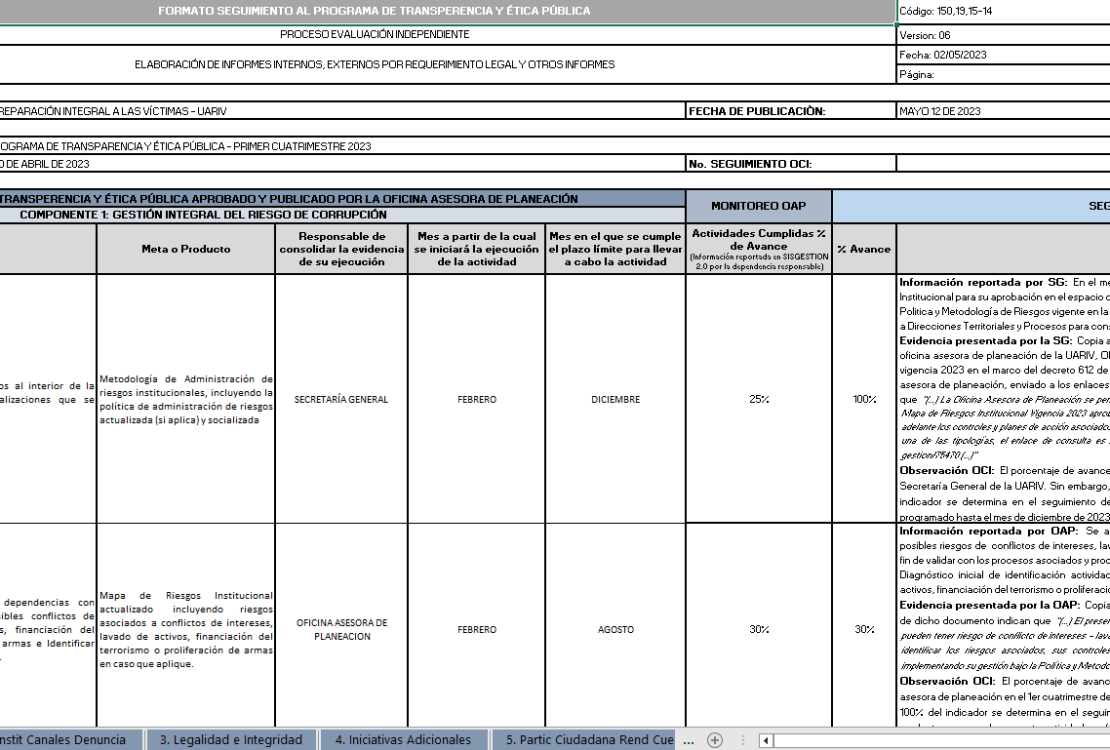
Task: Add a new sheet with plus icon
Action: 715,740
